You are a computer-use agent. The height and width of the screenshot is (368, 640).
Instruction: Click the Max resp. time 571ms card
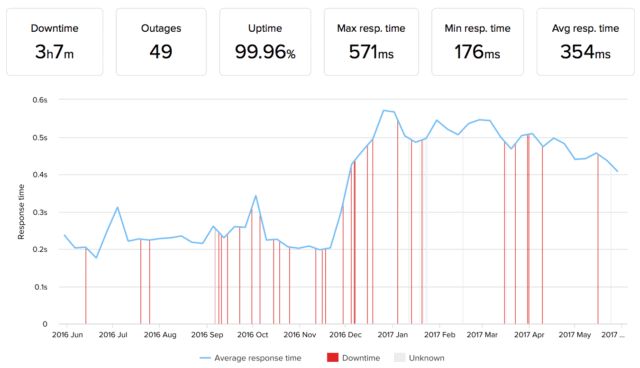[371, 42]
